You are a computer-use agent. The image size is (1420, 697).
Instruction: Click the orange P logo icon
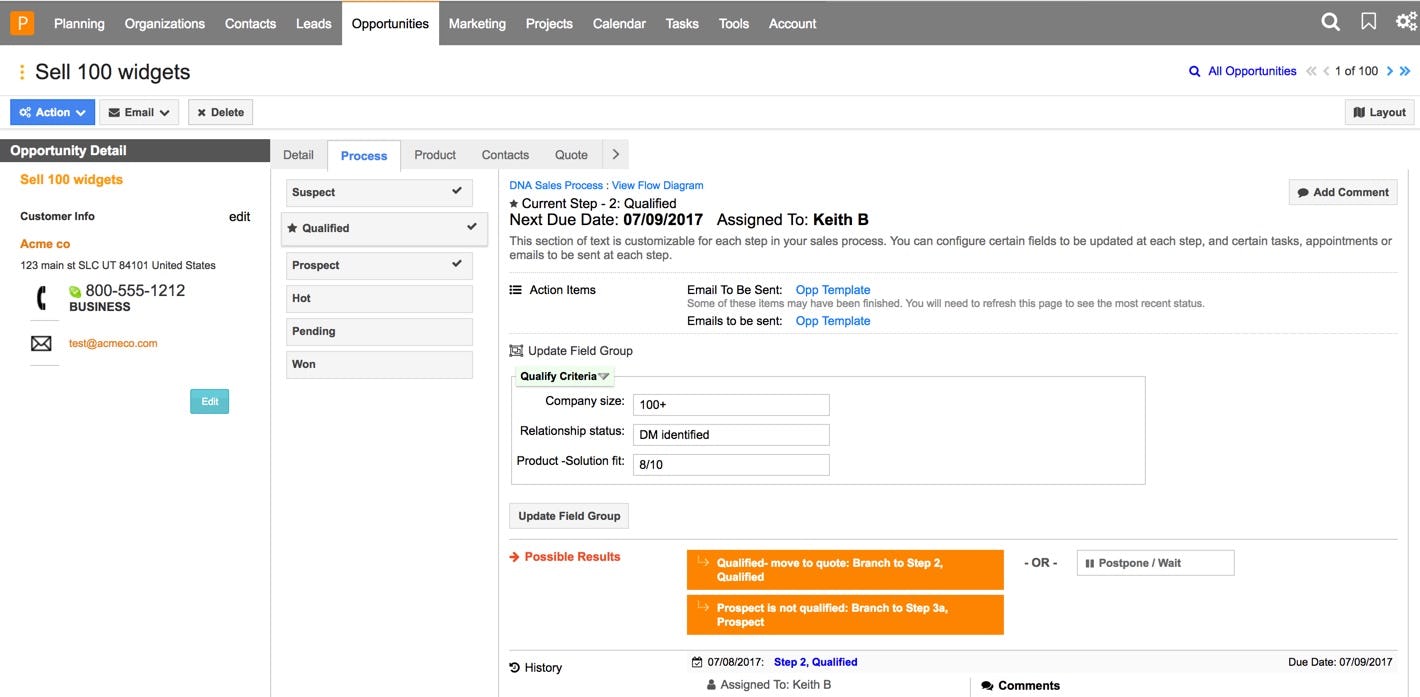tap(22, 23)
